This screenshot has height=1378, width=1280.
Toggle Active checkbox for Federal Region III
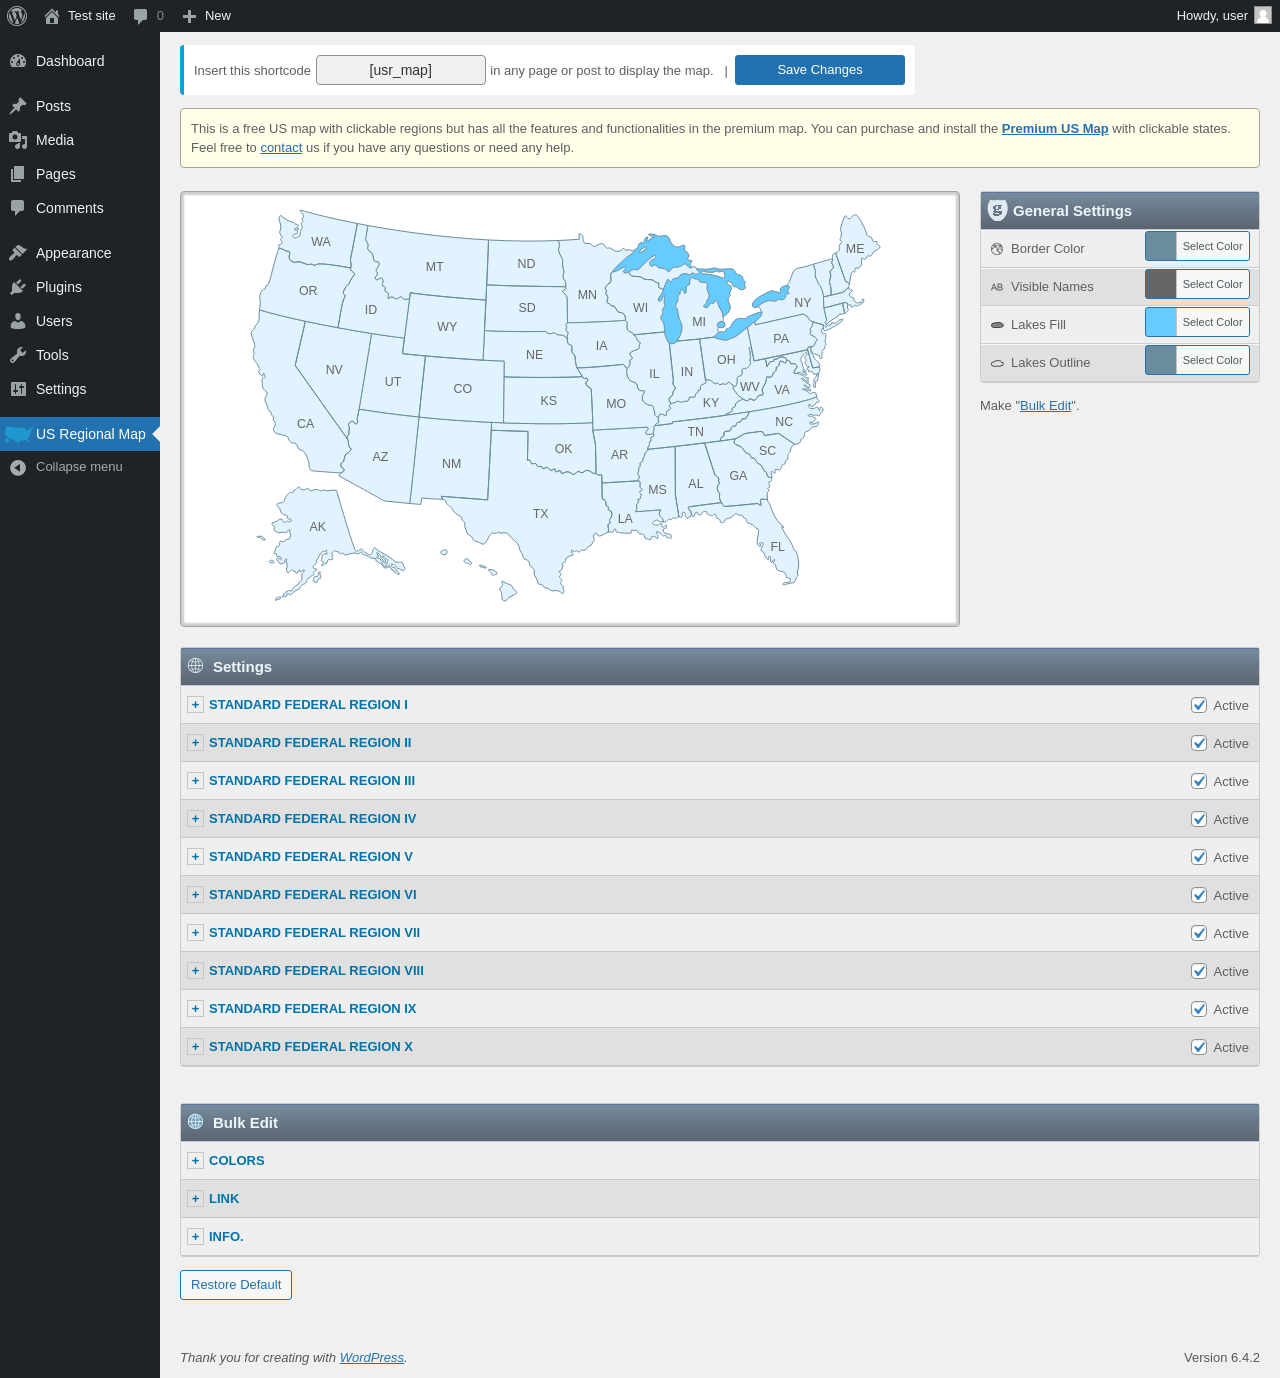point(1199,781)
